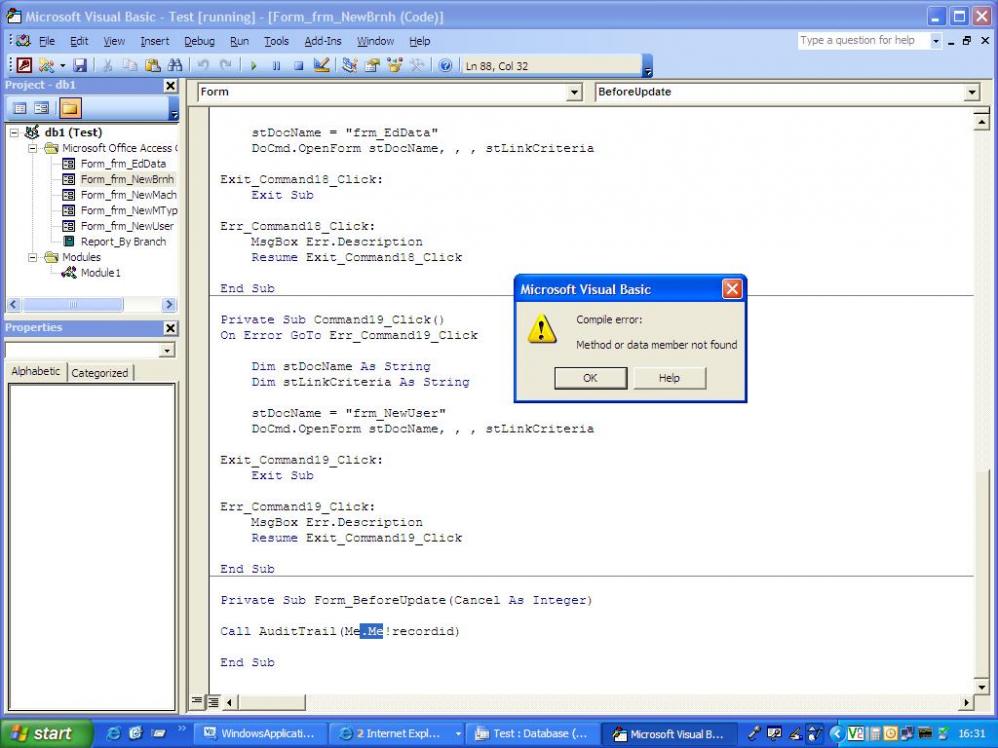Select Form_frm_EdData in project tree
998x748 pixels.
(x=123, y=164)
